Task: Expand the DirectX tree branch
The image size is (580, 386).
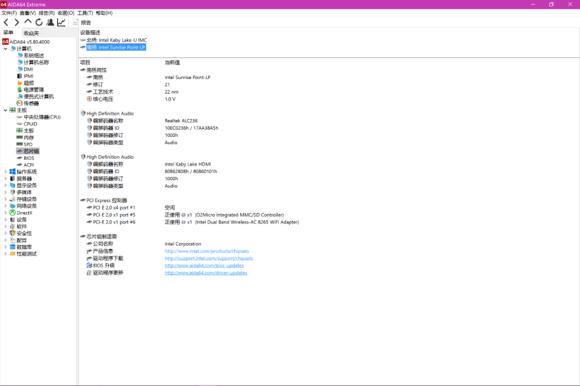Action: pyautogui.click(x=6, y=213)
